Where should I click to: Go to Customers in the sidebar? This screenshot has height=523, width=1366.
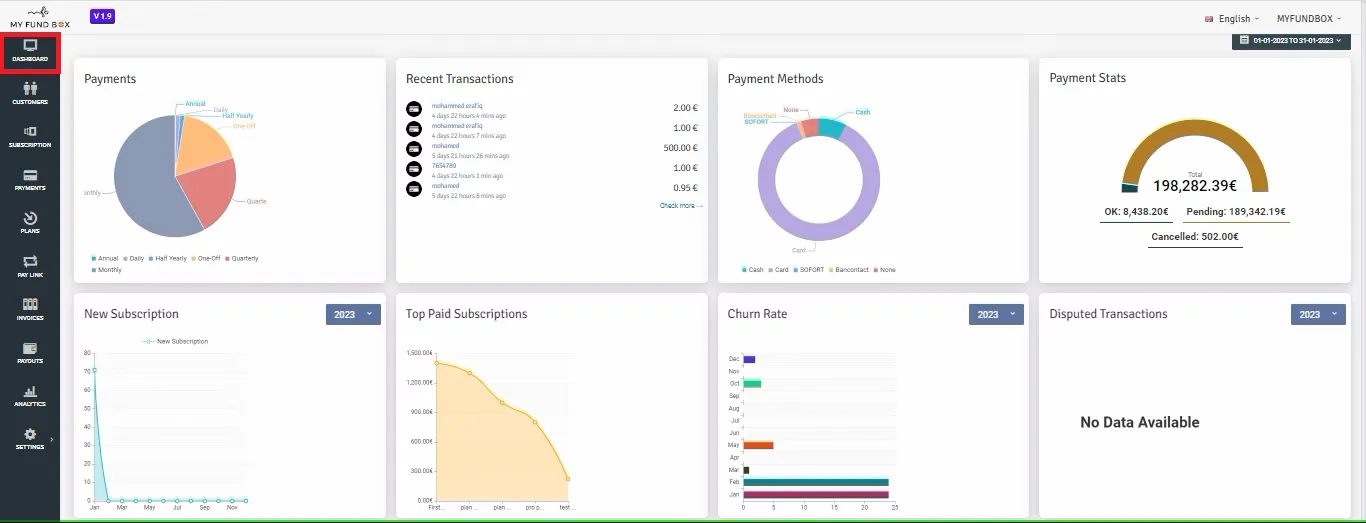(x=30, y=89)
